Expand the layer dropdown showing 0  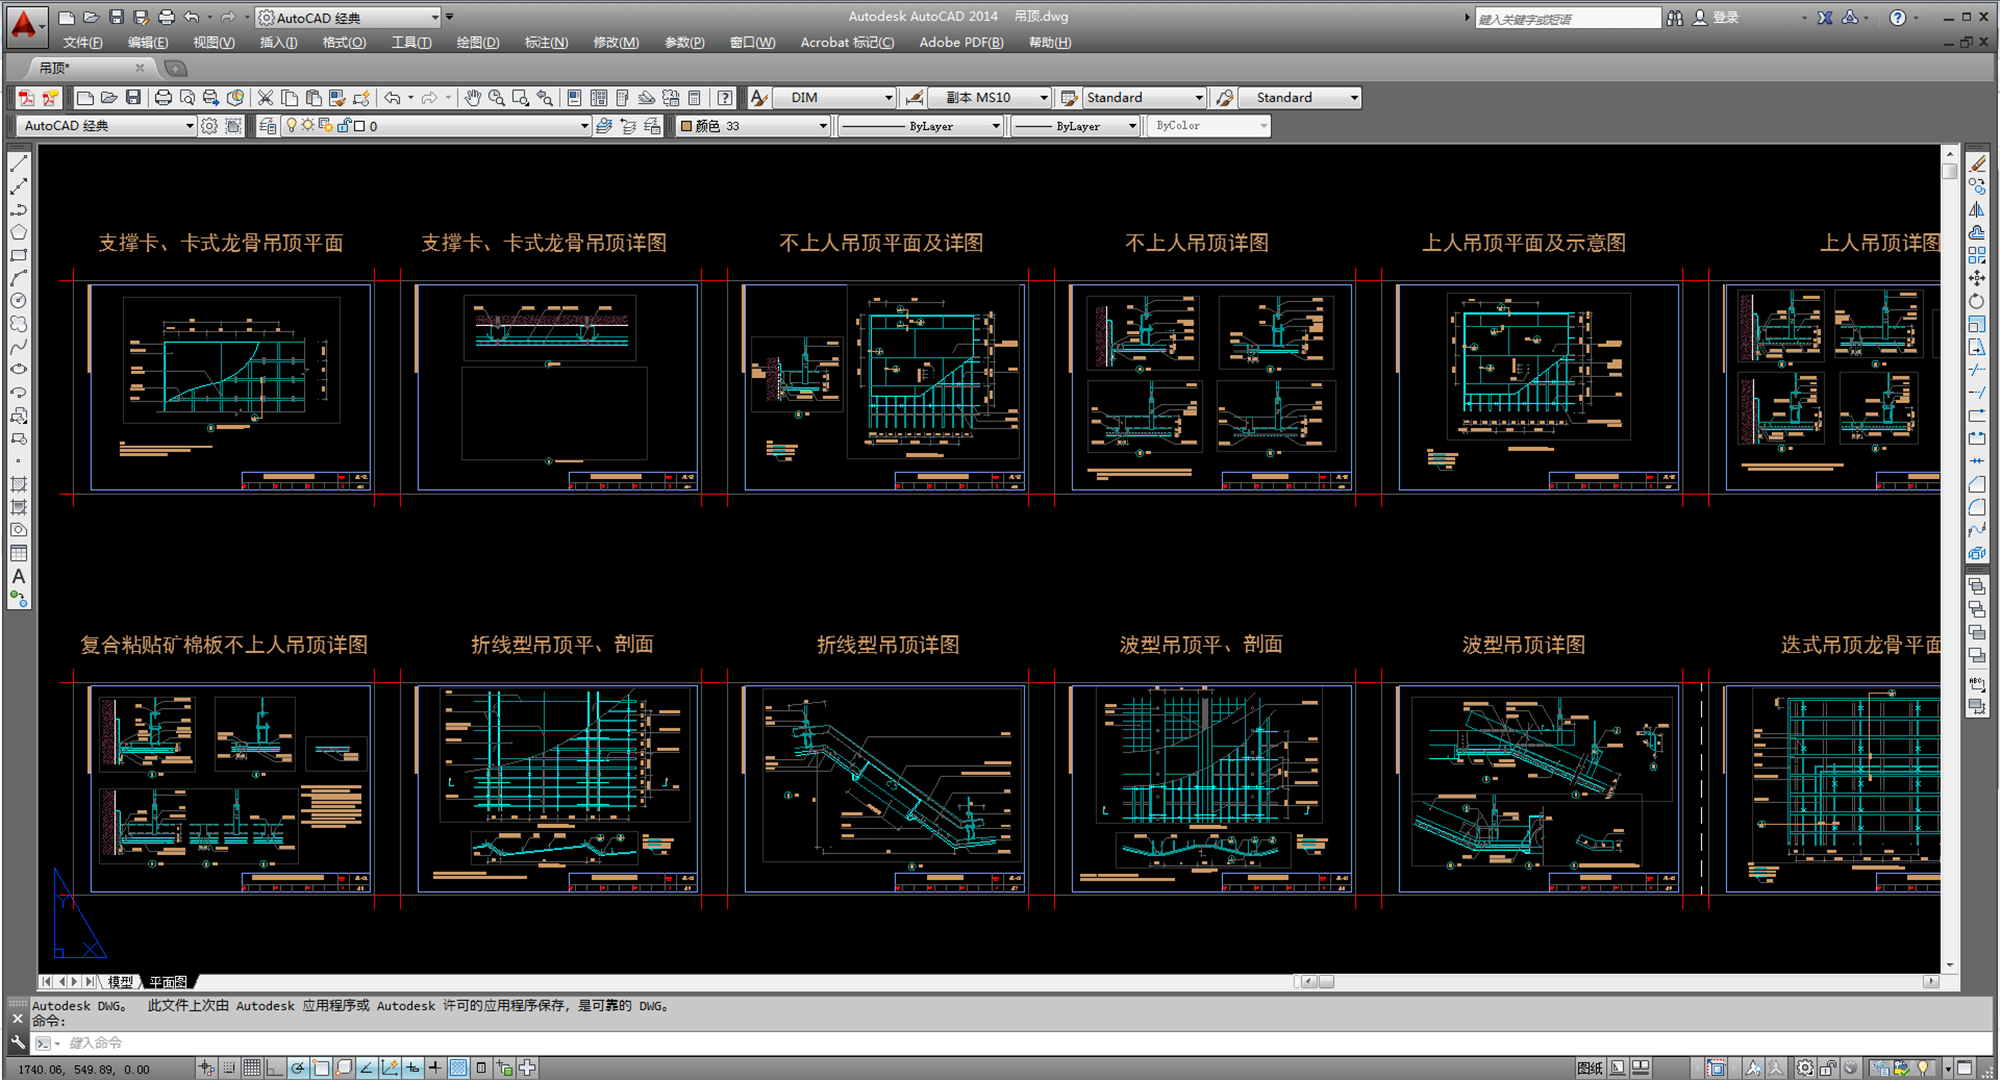[x=437, y=126]
